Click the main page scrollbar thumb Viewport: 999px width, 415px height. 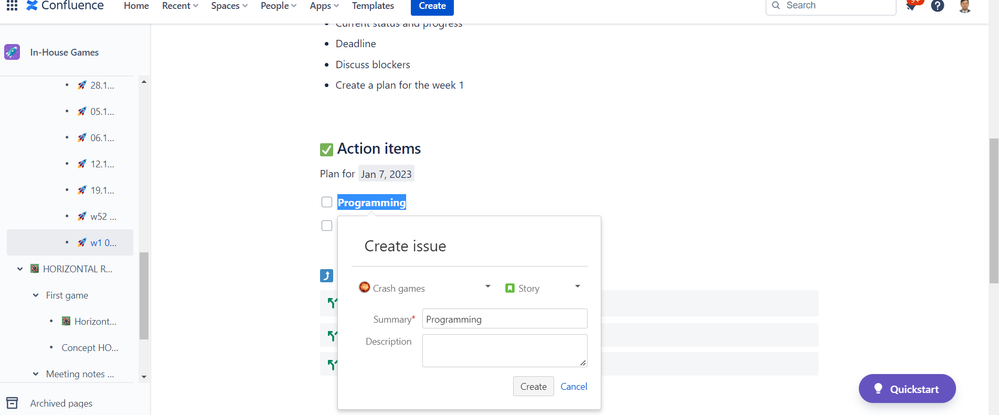(x=994, y=211)
